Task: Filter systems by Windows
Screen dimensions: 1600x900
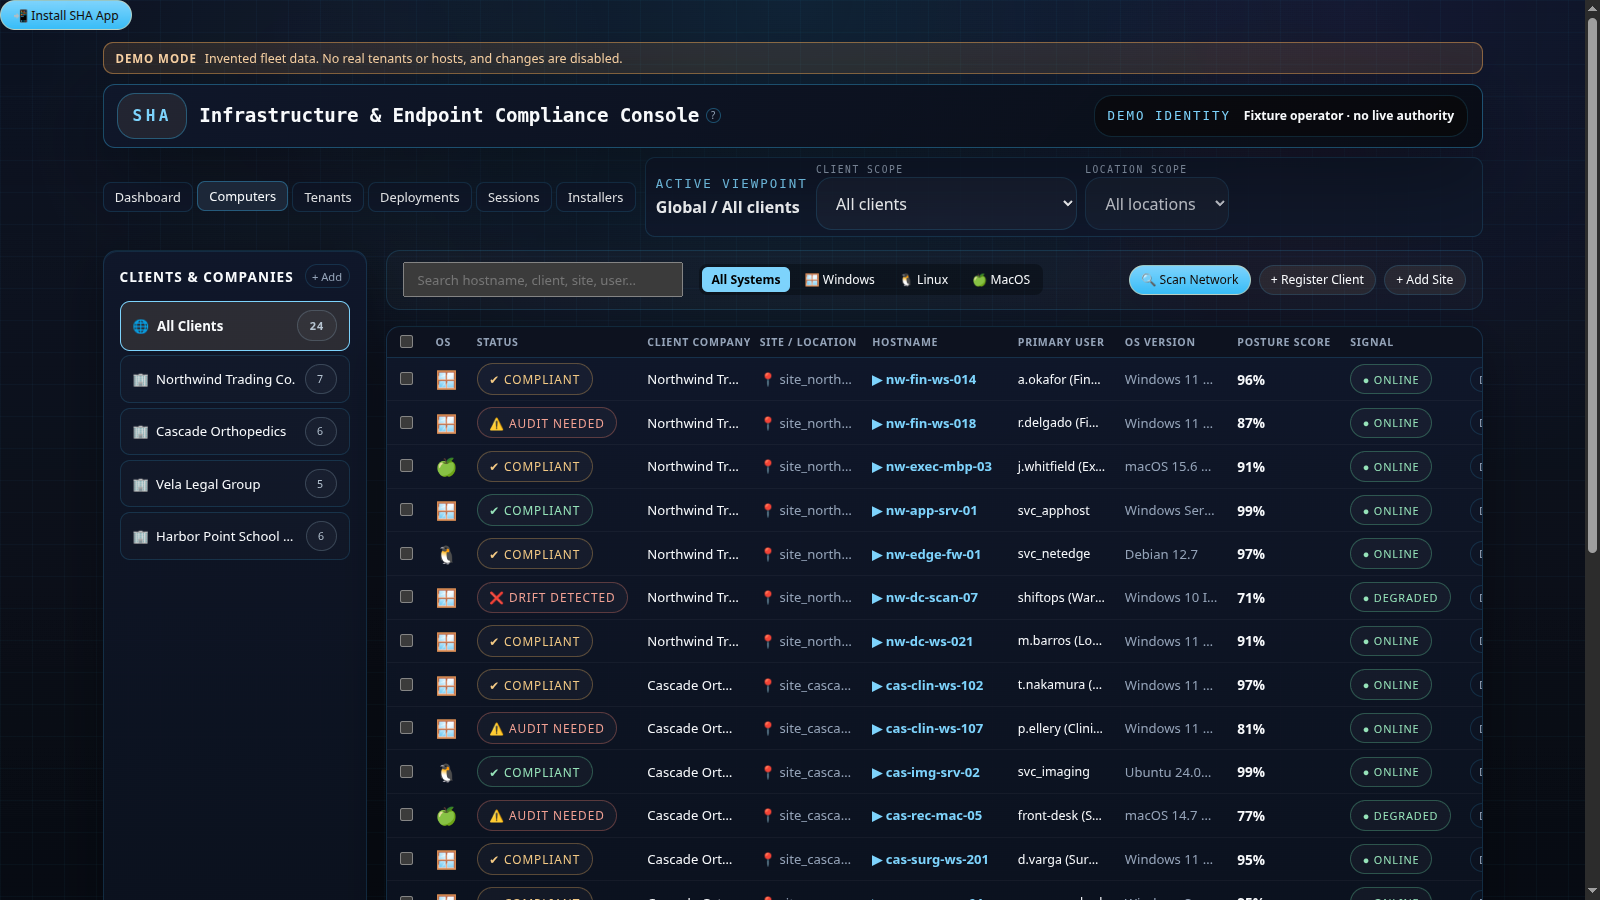Action: coord(840,280)
